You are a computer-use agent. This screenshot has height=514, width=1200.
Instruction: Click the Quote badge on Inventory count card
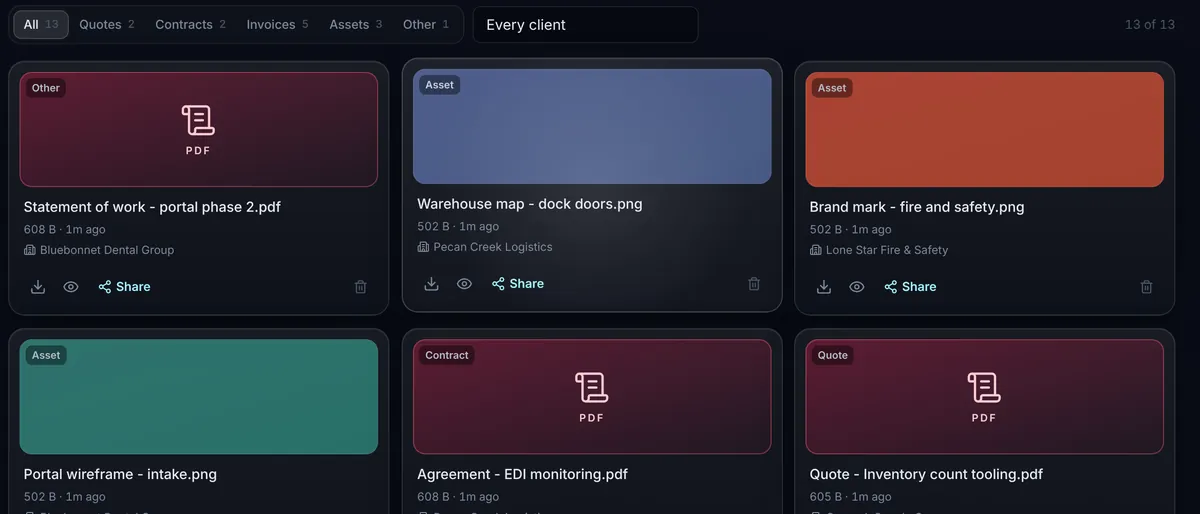pos(832,355)
